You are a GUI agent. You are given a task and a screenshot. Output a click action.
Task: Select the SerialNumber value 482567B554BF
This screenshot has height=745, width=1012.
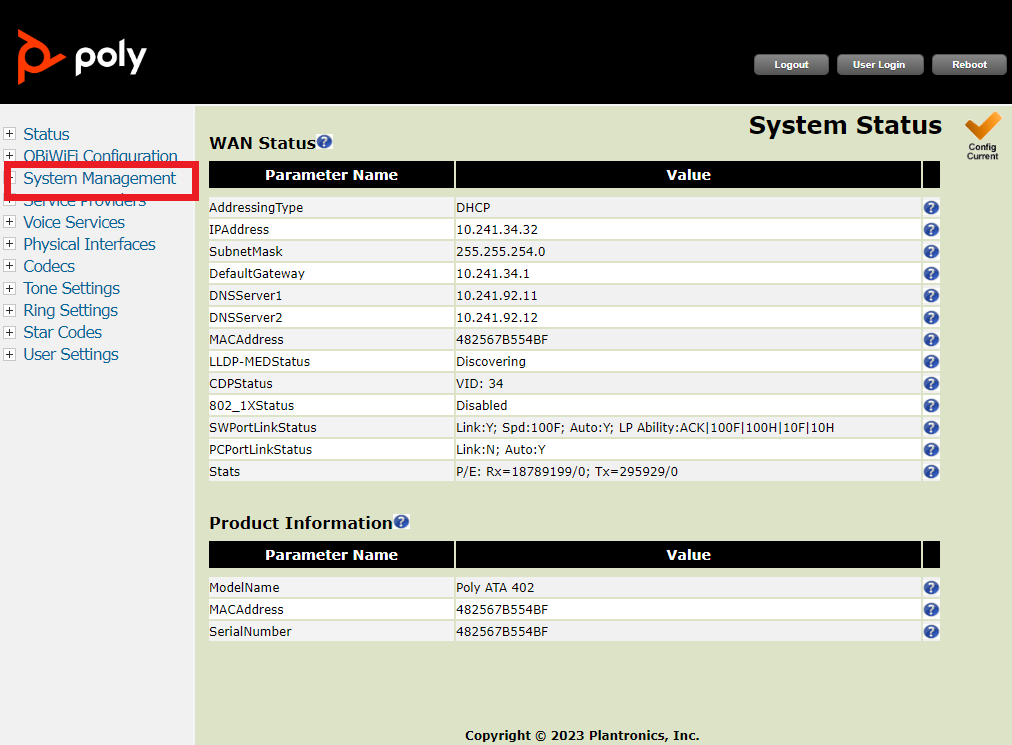tap(502, 632)
